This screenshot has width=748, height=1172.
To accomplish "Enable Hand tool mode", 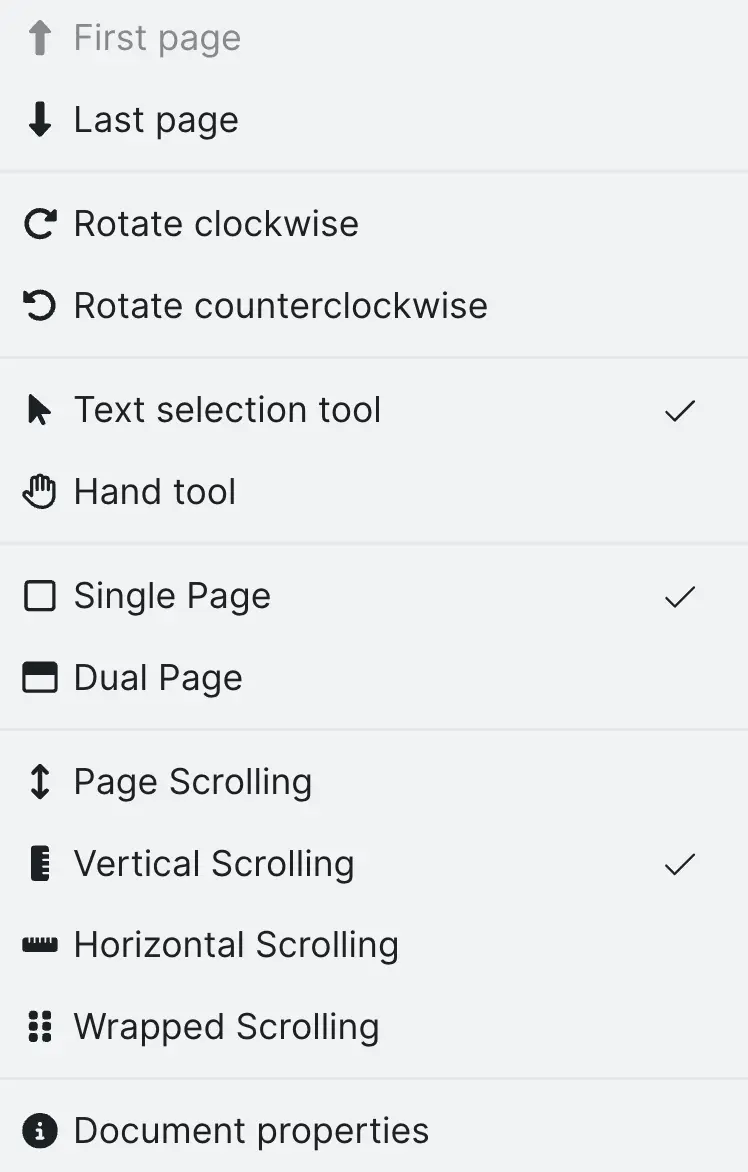I will click(x=155, y=491).
